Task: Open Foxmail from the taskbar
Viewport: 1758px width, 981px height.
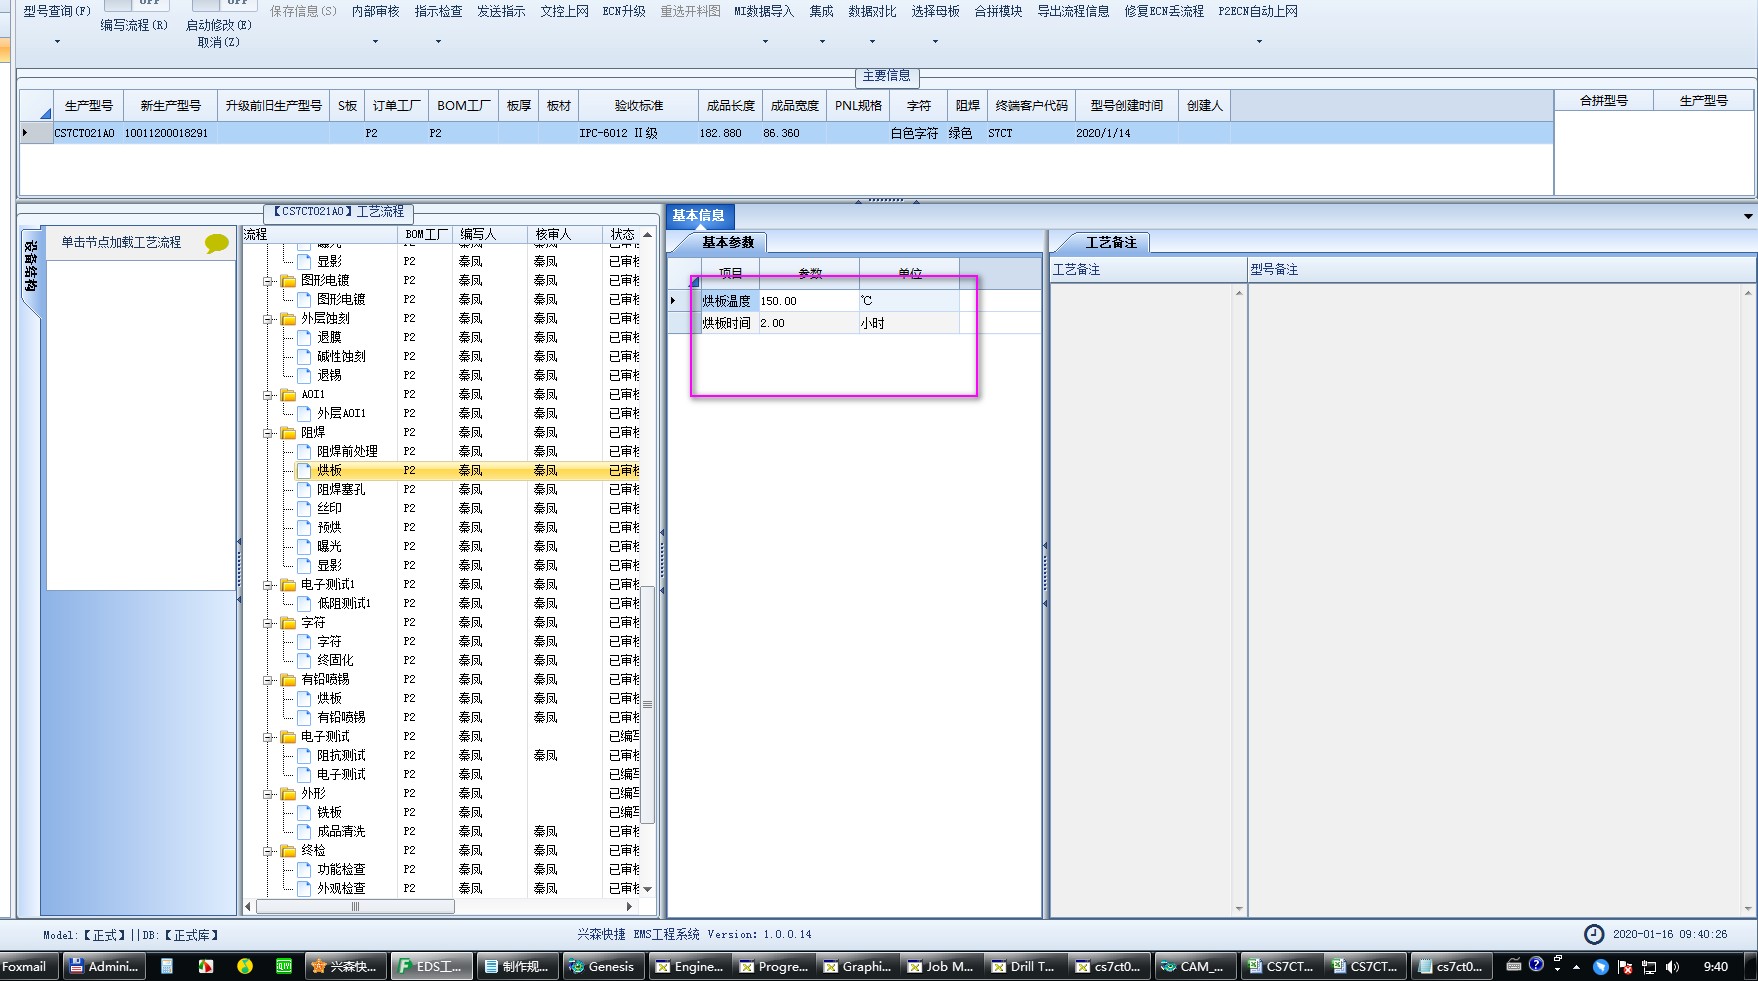Action: (x=28, y=966)
